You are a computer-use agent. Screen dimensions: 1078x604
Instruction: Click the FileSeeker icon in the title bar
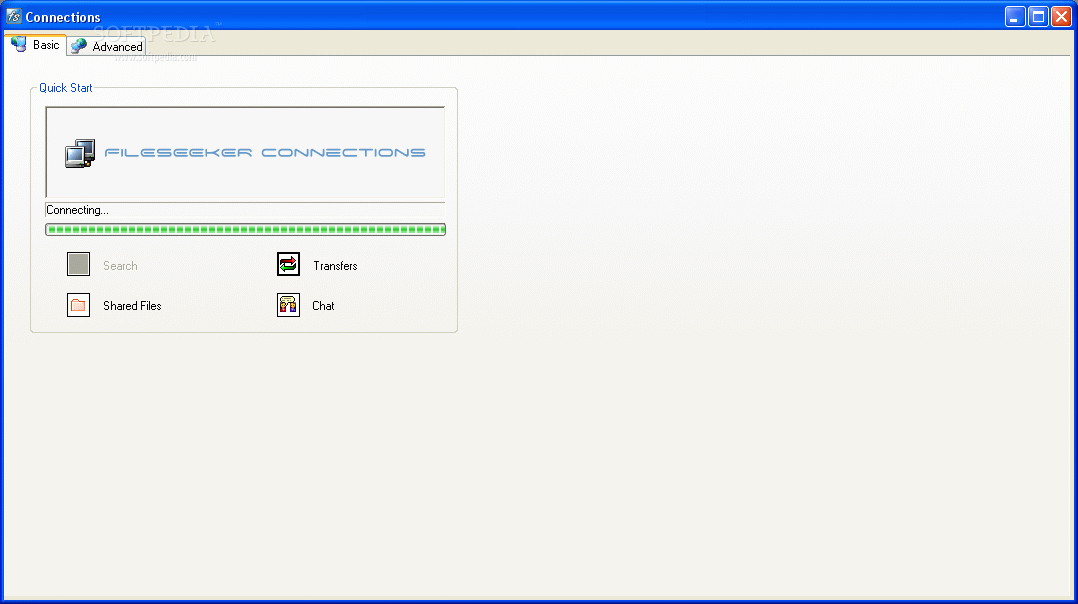pos(14,16)
